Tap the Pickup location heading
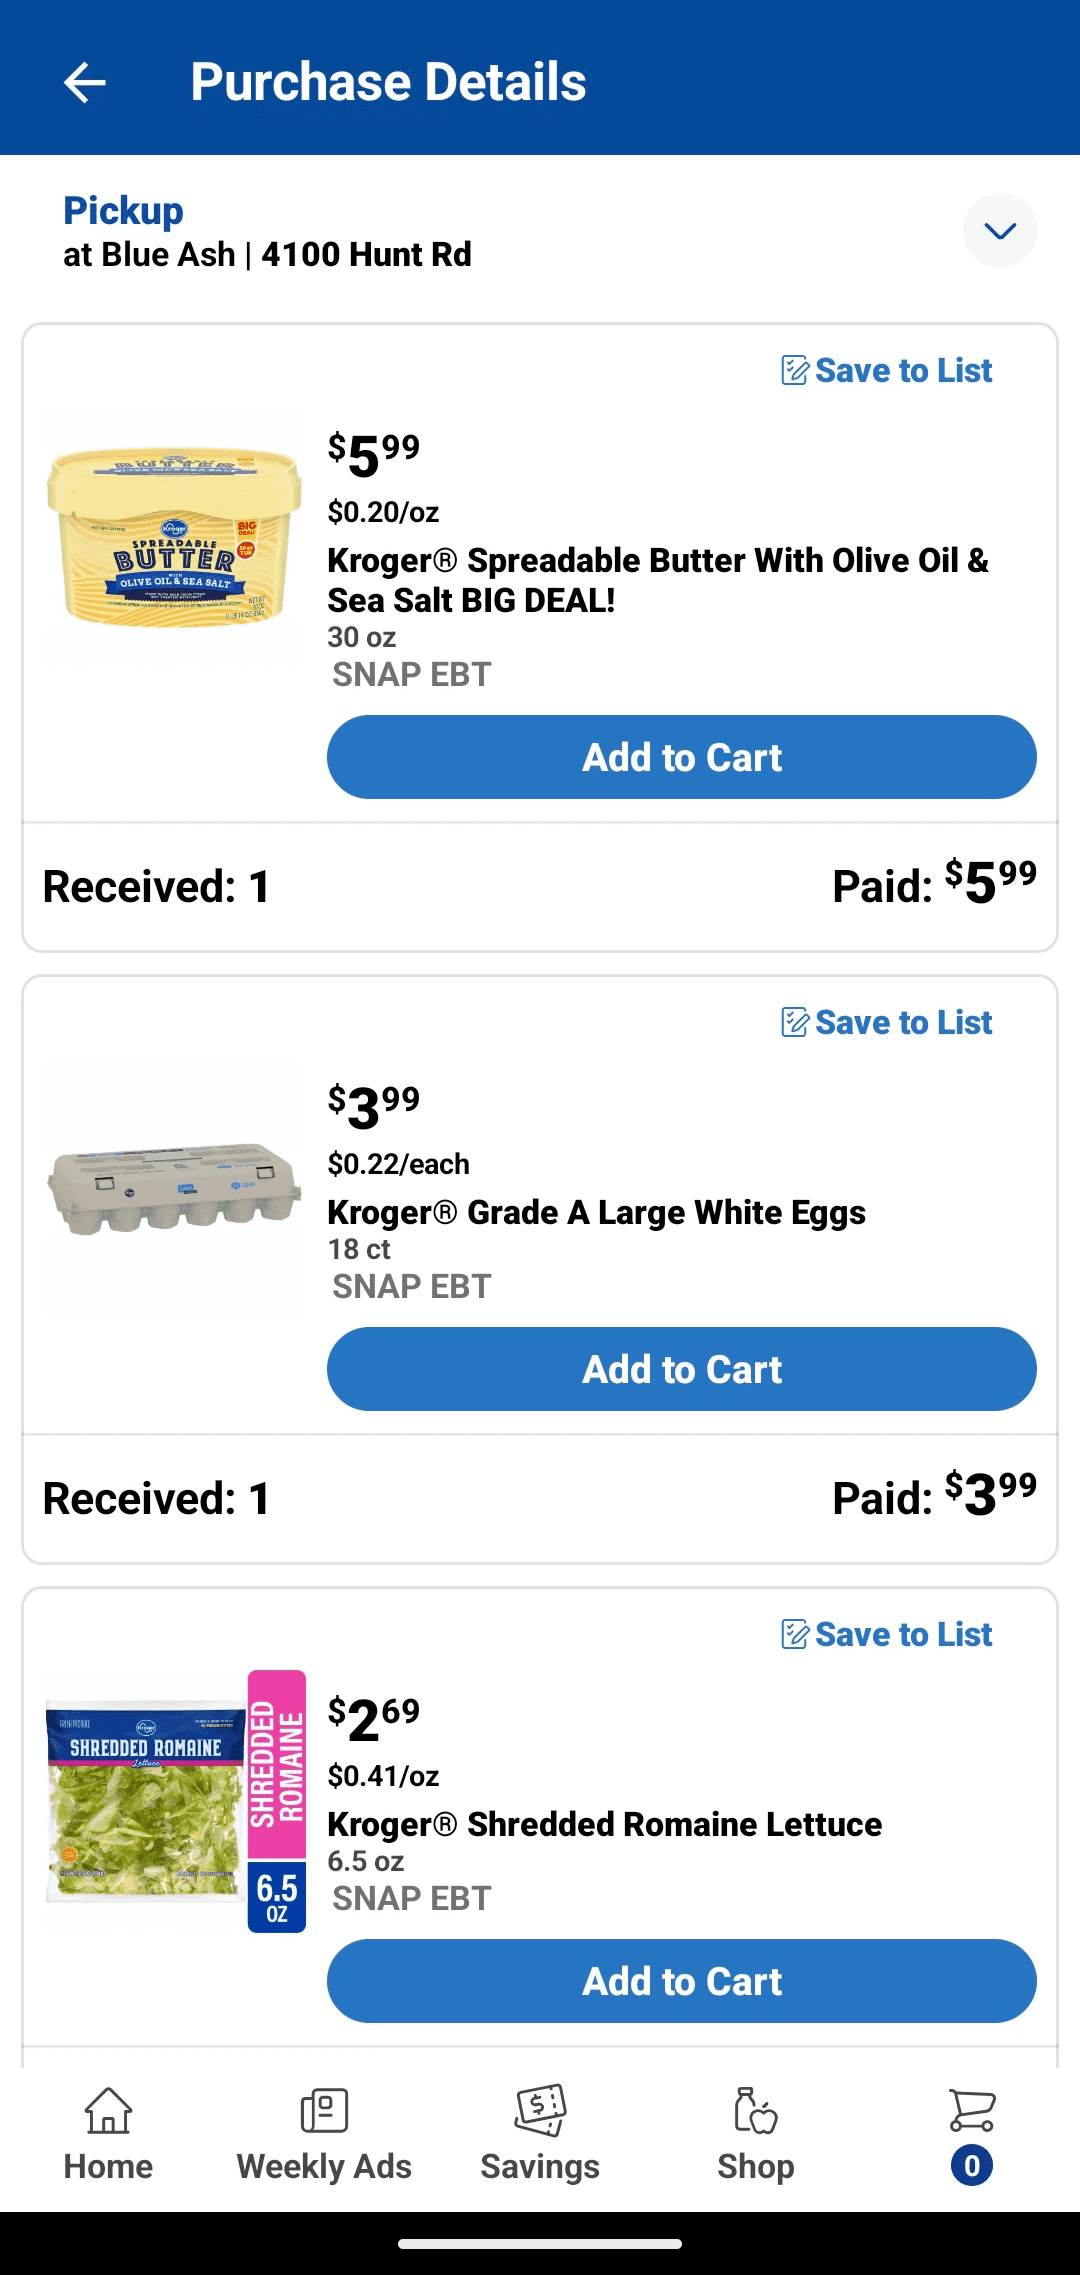The height and width of the screenshot is (2275, 1080). (124, 211)
